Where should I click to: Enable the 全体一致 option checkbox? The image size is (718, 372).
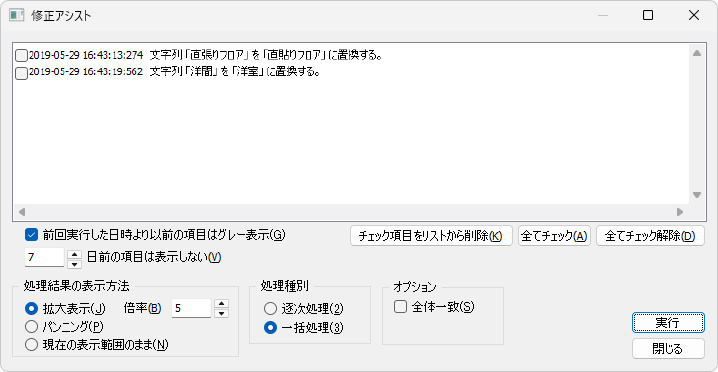click(x=400, y=307)
